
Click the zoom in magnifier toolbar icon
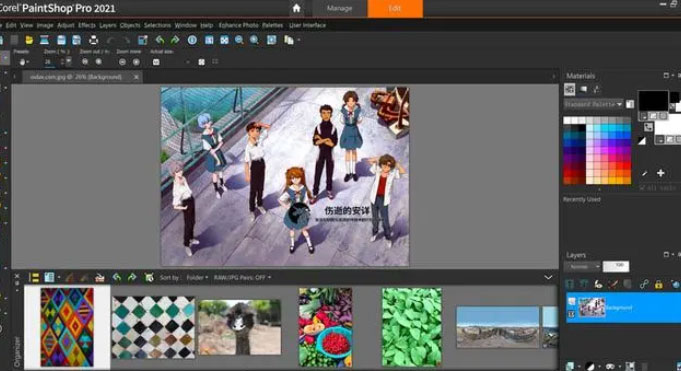[x=254, y=40]
